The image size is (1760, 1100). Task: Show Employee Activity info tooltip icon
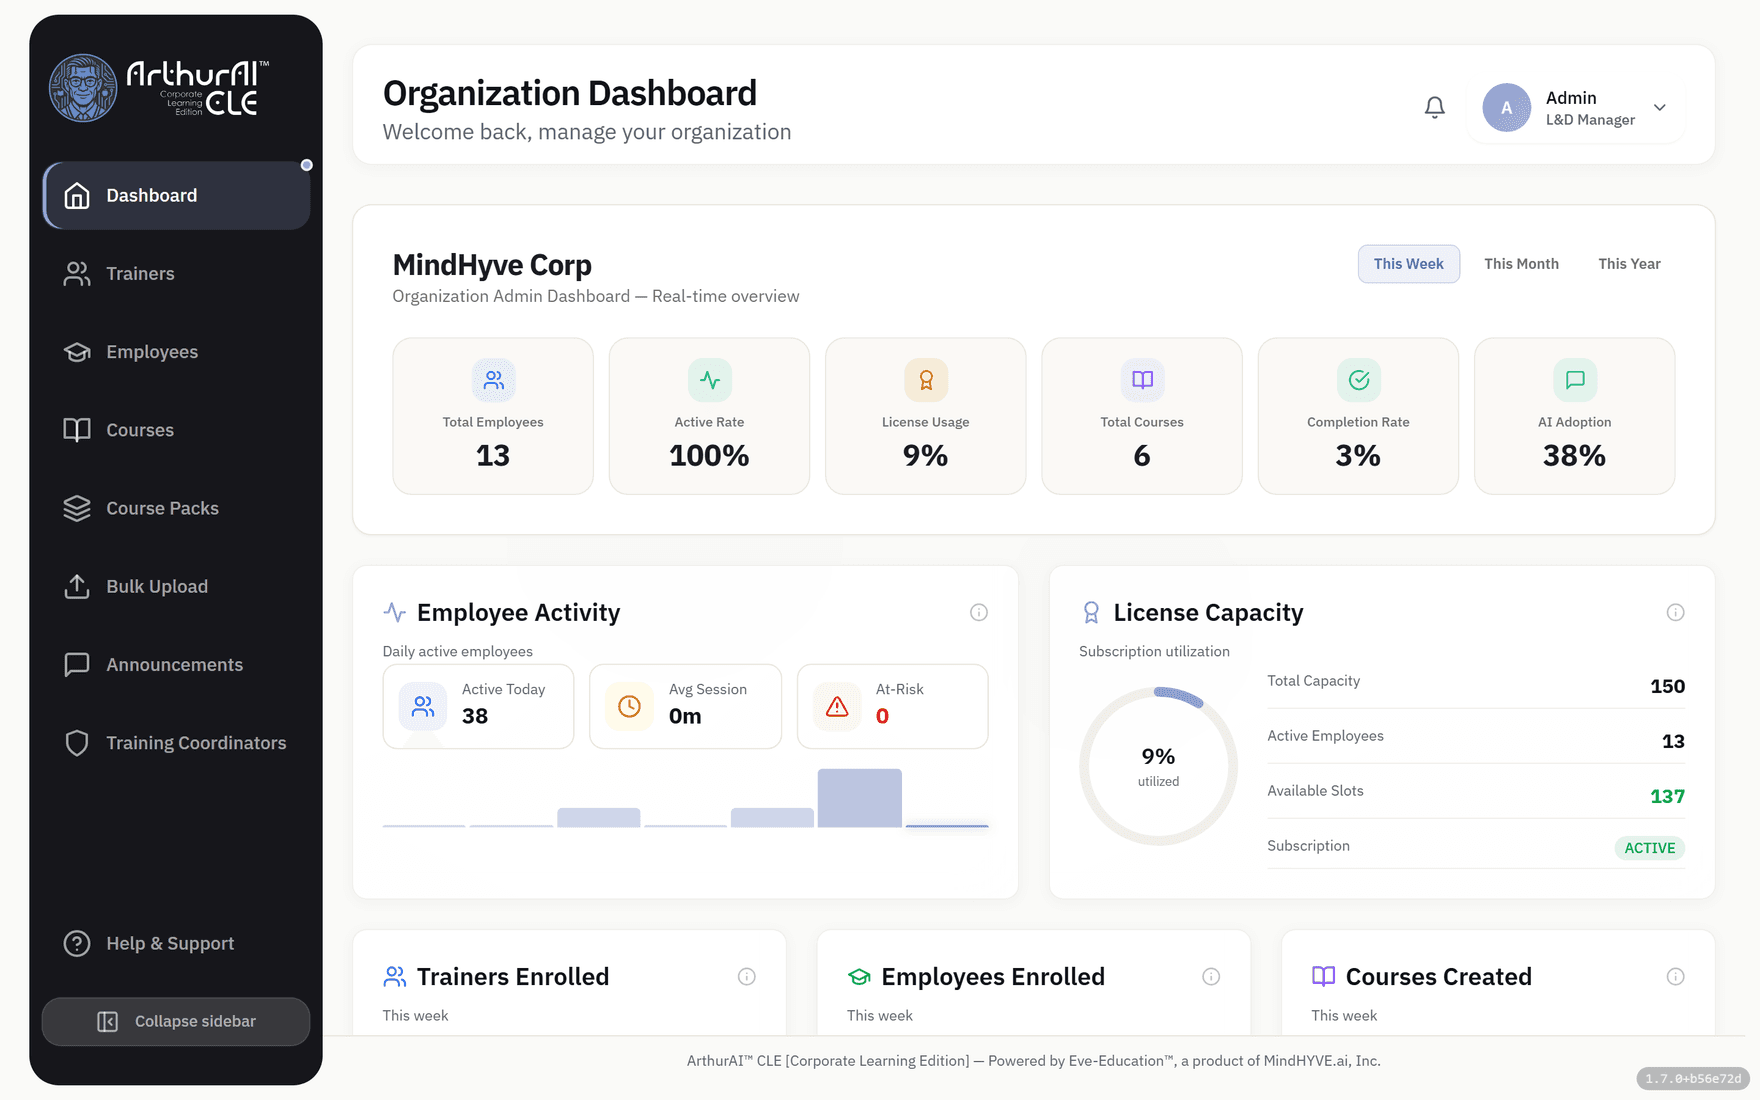[979, 612]
